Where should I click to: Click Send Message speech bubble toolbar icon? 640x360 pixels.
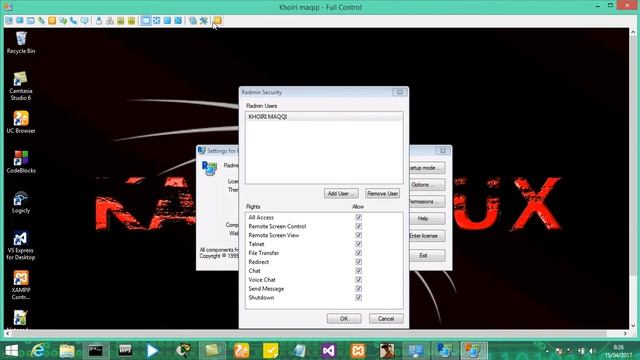coord(84,20)
